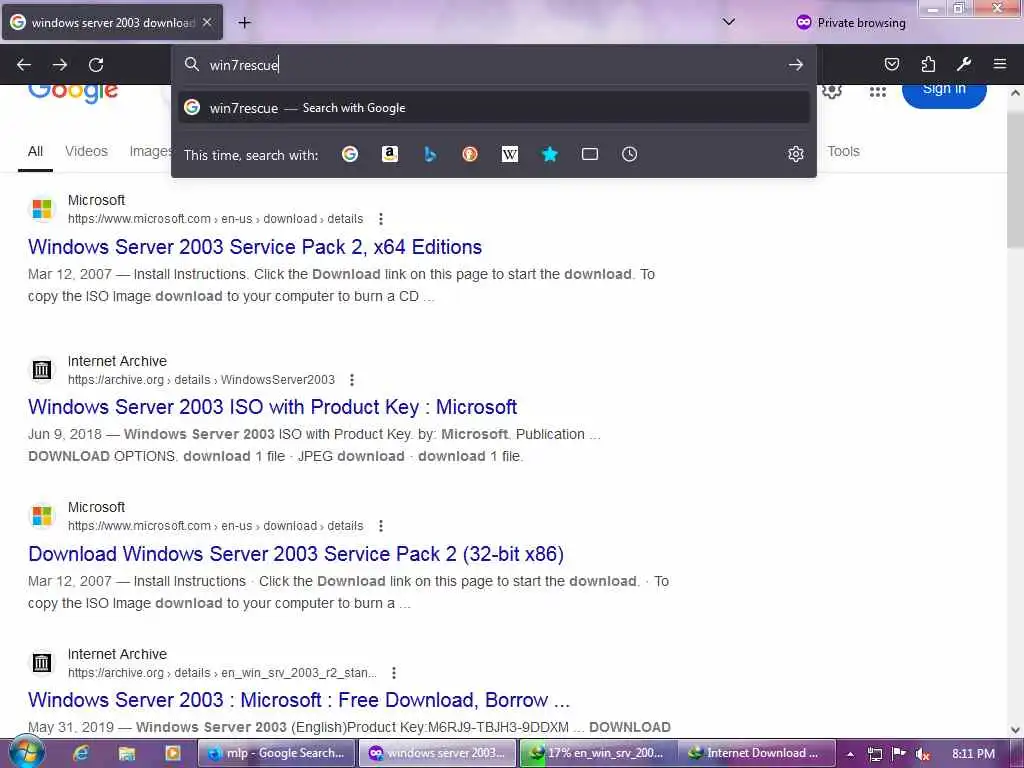Click the 8:11 PM clock

973,754
